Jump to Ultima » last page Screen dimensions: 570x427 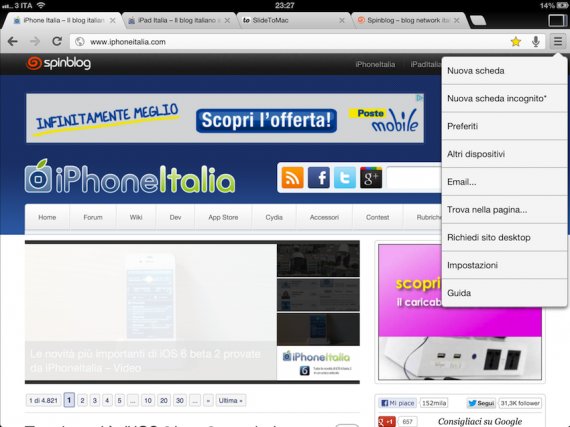(x=230, y=400)
